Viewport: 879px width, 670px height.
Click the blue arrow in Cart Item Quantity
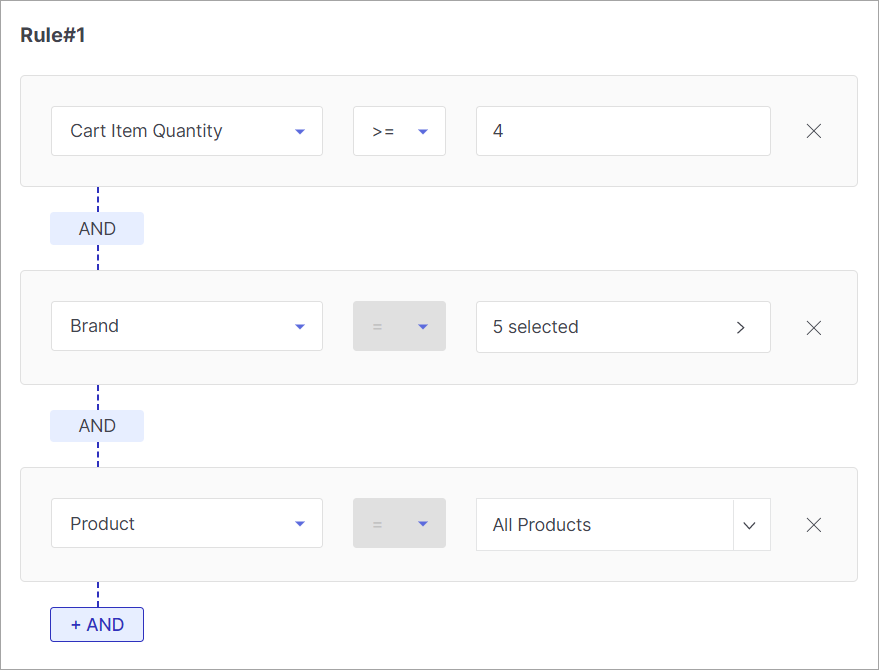(x=300, y=132)
